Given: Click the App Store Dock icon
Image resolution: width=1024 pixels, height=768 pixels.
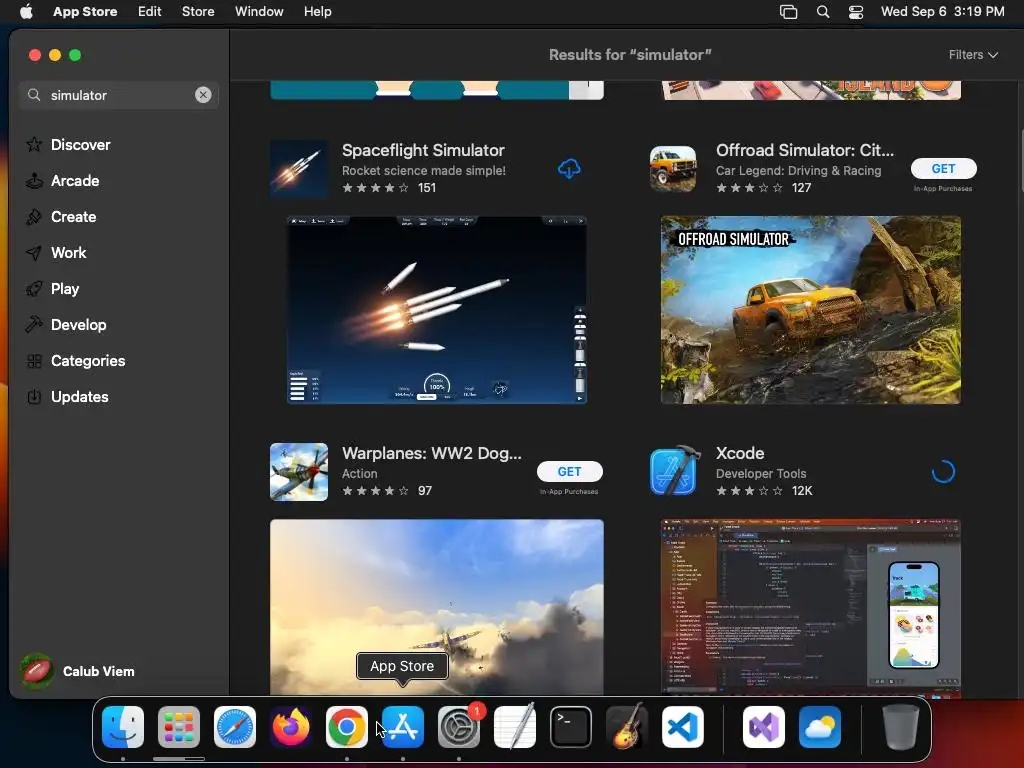Looking at the screenshot, I should [403, 727].
